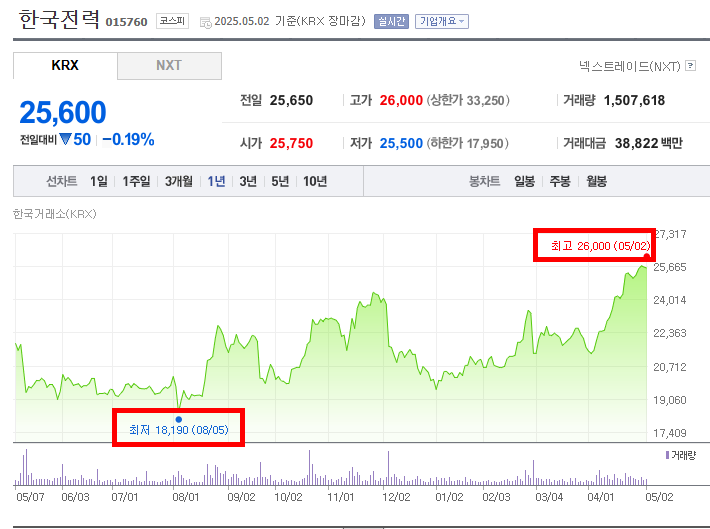
Task: Click the 12/02 x-axis date label
Action: 396,497
